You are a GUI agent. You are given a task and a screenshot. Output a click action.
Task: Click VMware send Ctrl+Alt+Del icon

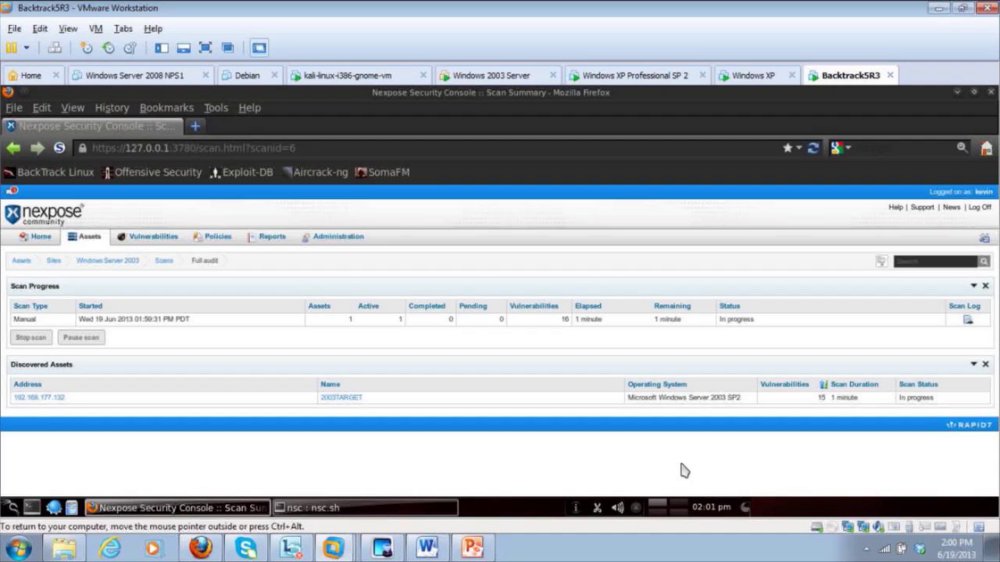click(55, 48)
